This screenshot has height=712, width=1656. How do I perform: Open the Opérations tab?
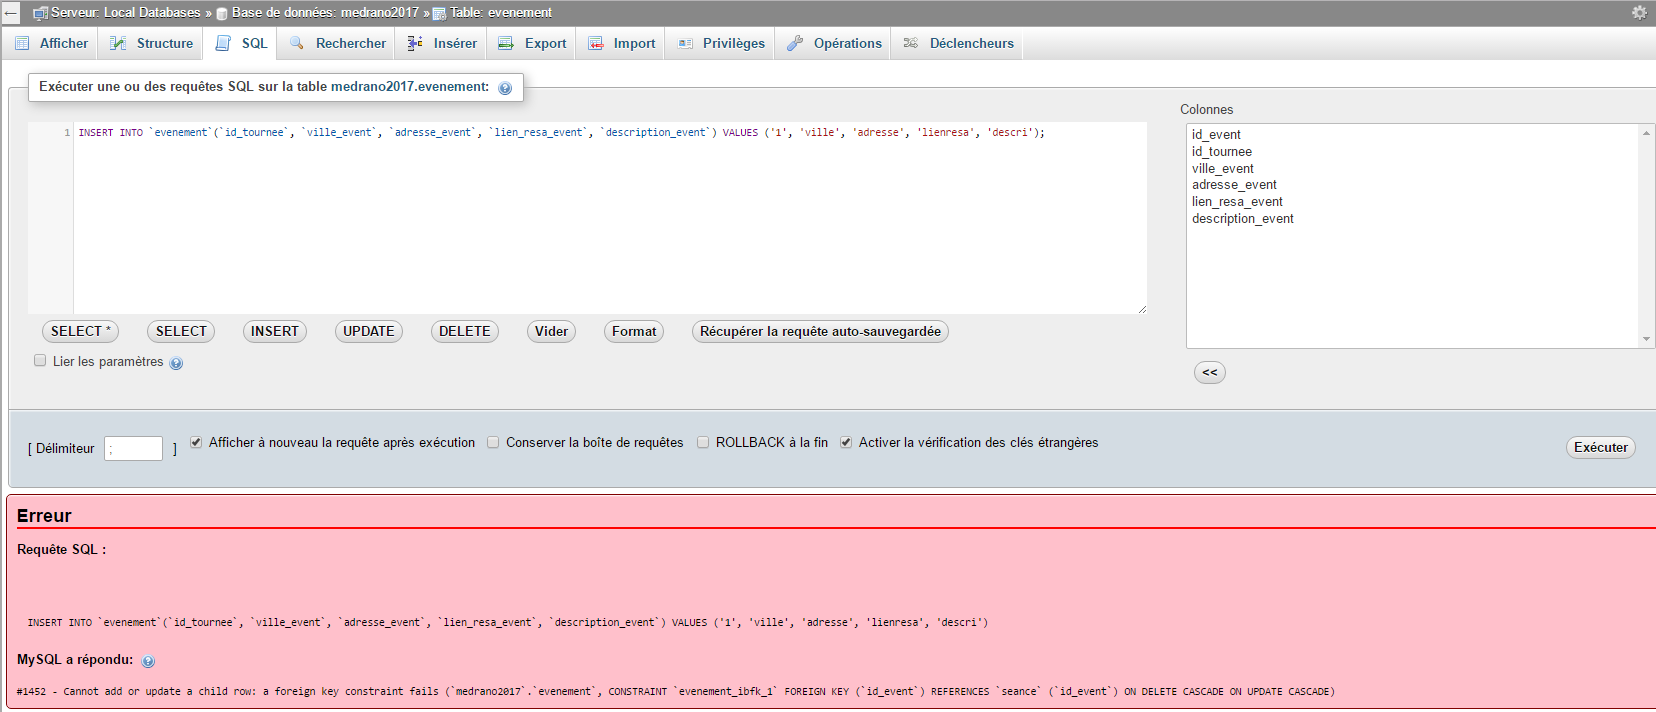tap(834, 43)
